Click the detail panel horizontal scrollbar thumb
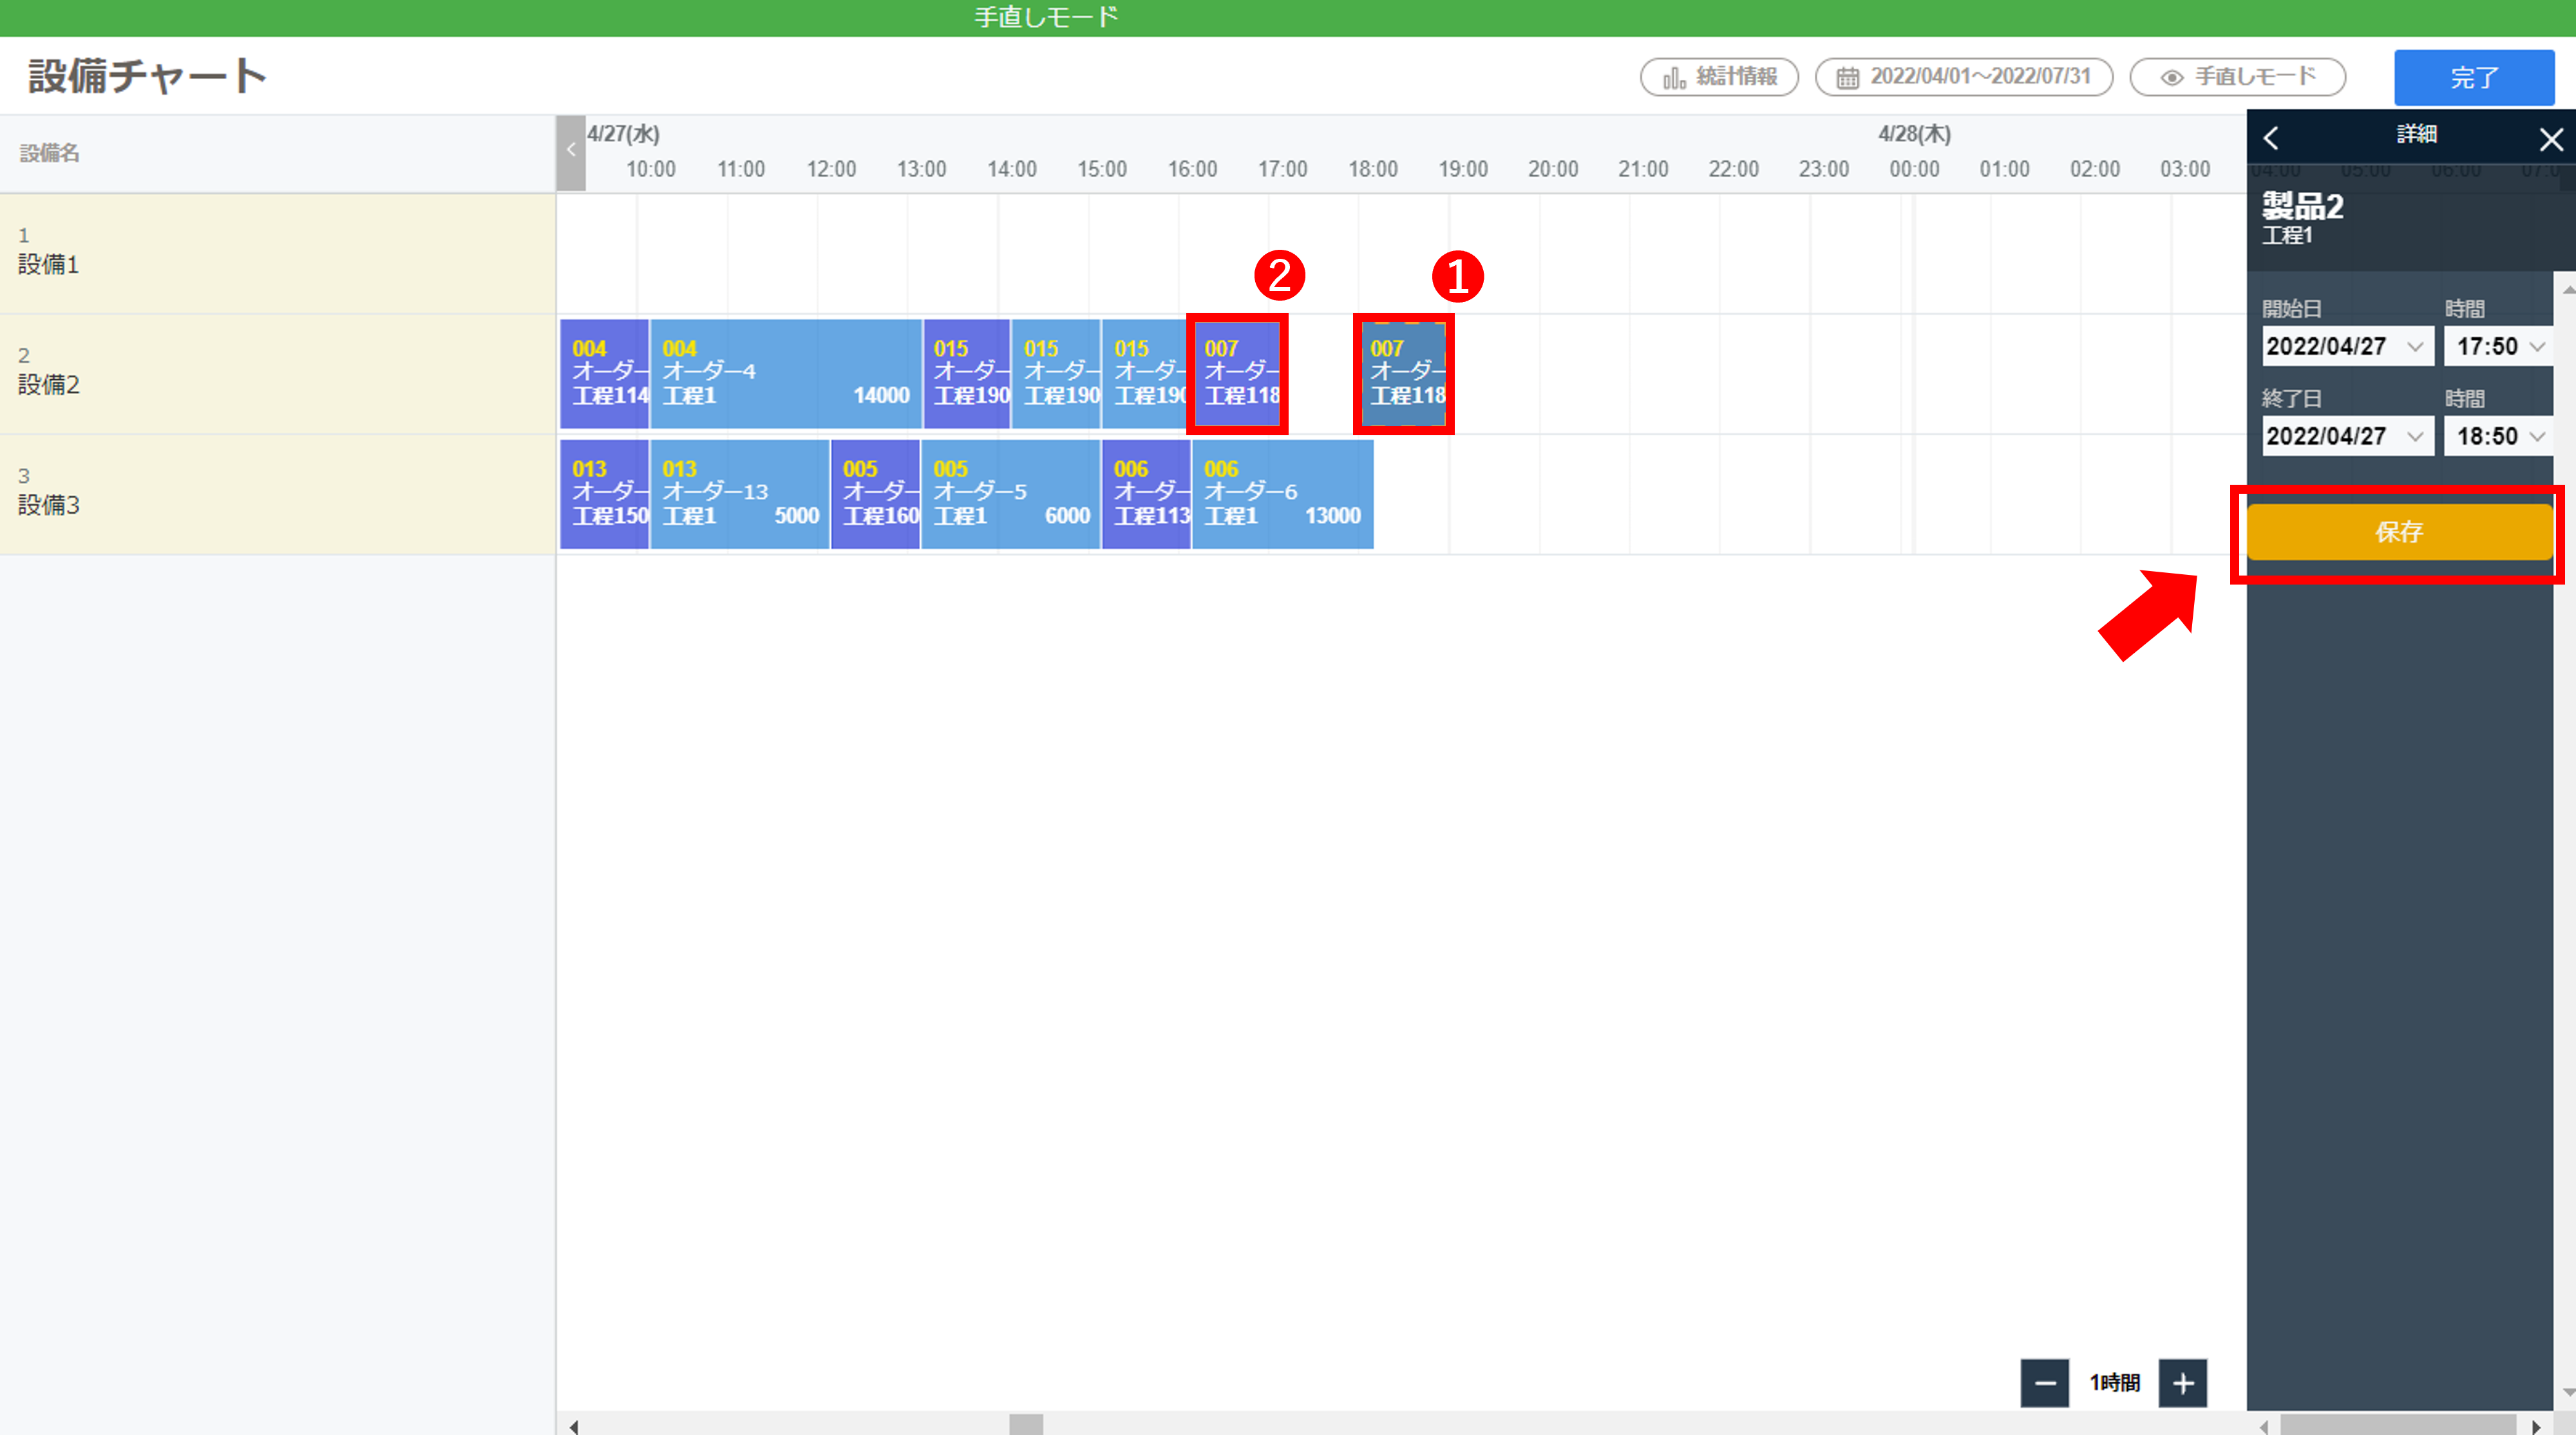 (2397, 1425)
